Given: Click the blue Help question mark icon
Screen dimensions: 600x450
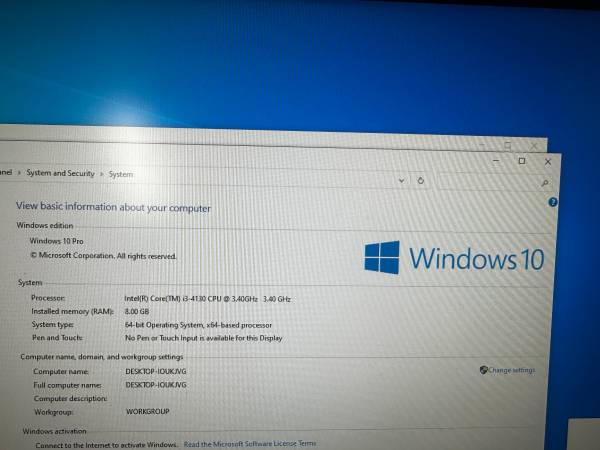Looking at the screenshot, I should 553,202.
